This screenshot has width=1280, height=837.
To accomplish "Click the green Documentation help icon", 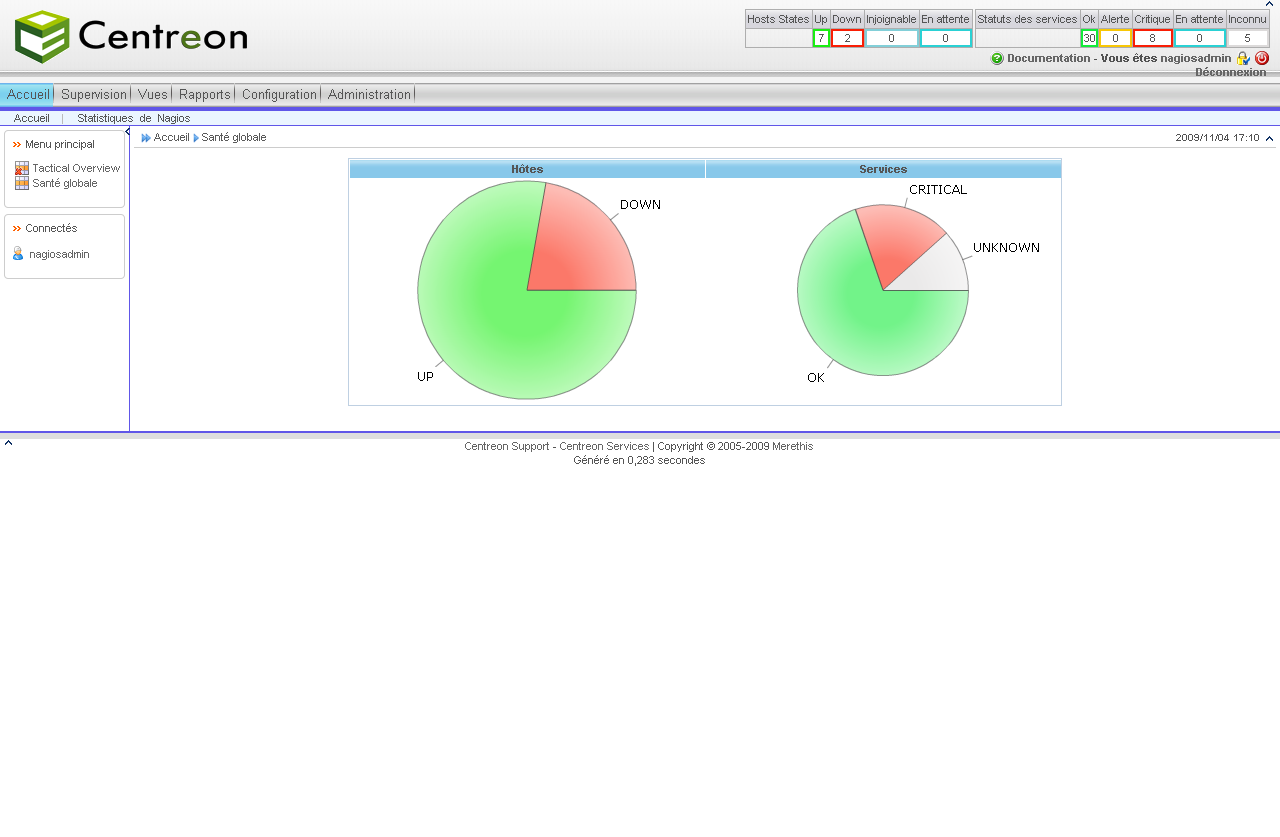I will click(997, 59).
